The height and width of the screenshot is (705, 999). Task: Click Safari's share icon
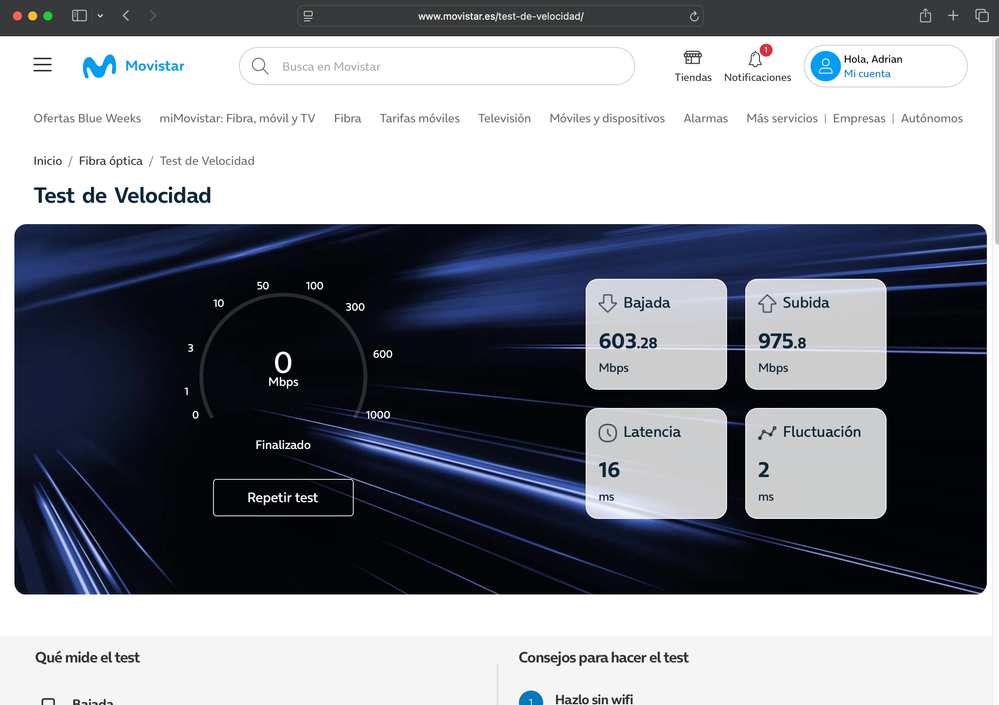pos(925,16)
